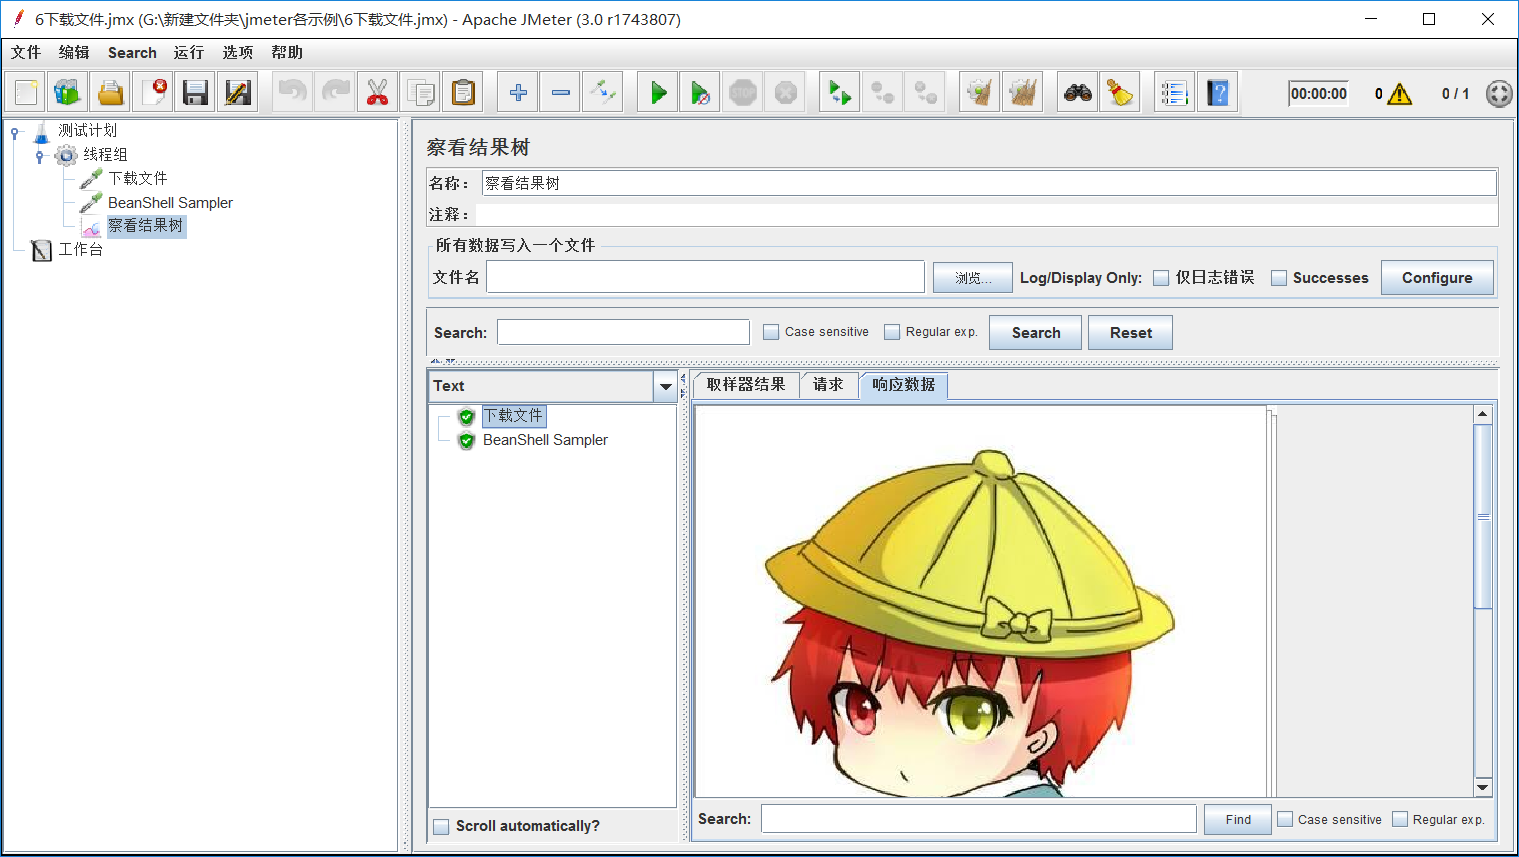This screenshot has width=1519, height=857.
Task: Click the Cut scissors icon
Action: tap(377, 93)
